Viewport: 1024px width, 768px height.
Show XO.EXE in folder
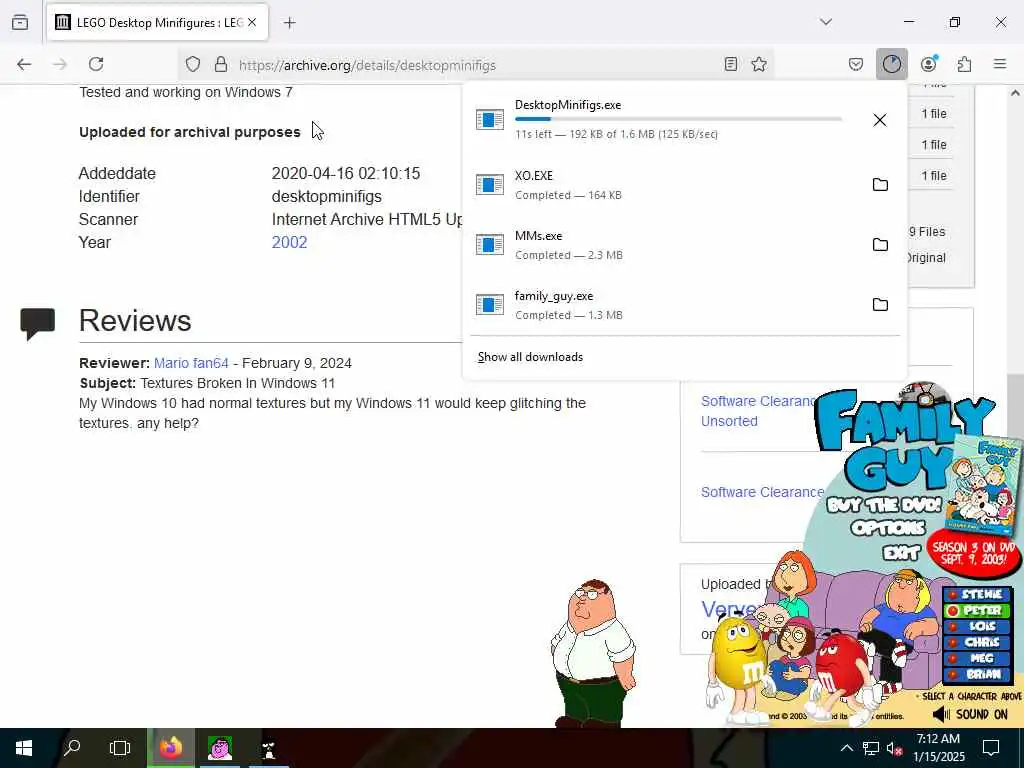[880, 185]
